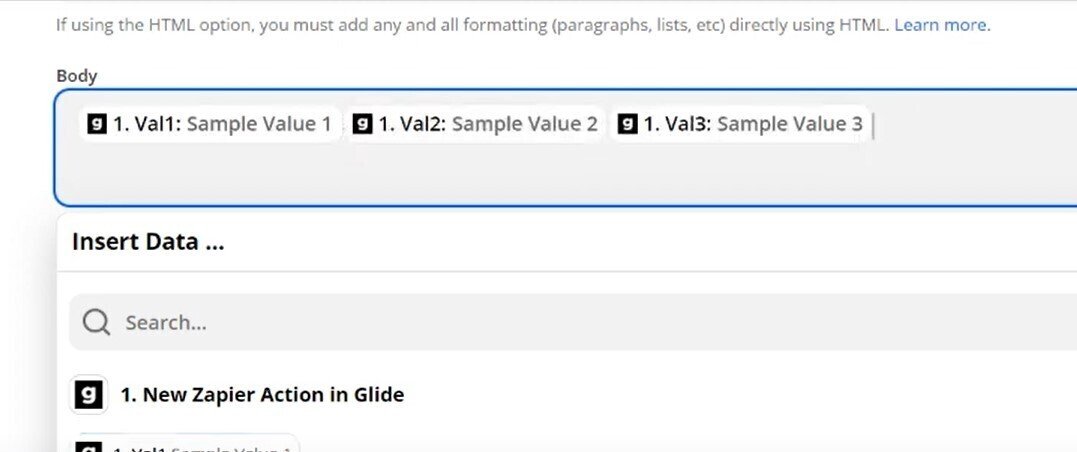Select the Val1 Sample Value 1 pill
The width and height of the screenshot is (1077, 452).
coord(210,124)
